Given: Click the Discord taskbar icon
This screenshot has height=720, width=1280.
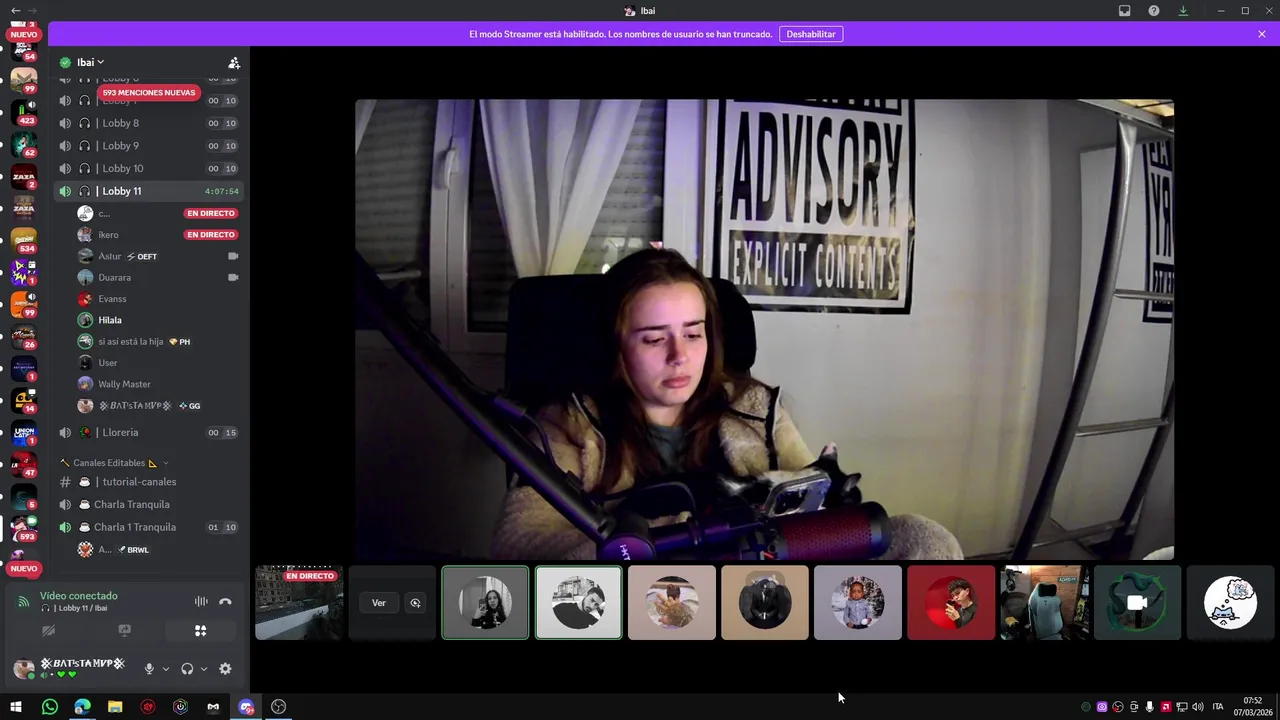Looking at the screenshot, I should pyautogui.click(x=246, y=707).
